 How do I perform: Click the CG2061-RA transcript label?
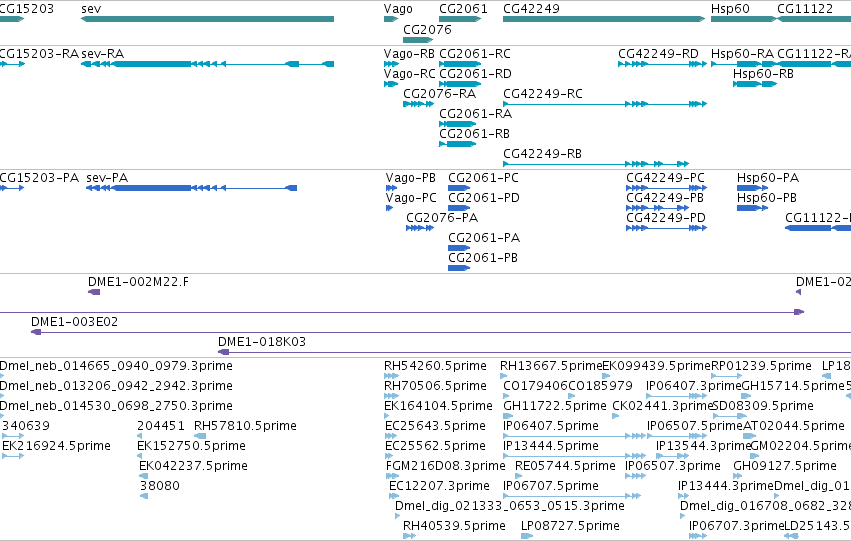pos(475,114)
